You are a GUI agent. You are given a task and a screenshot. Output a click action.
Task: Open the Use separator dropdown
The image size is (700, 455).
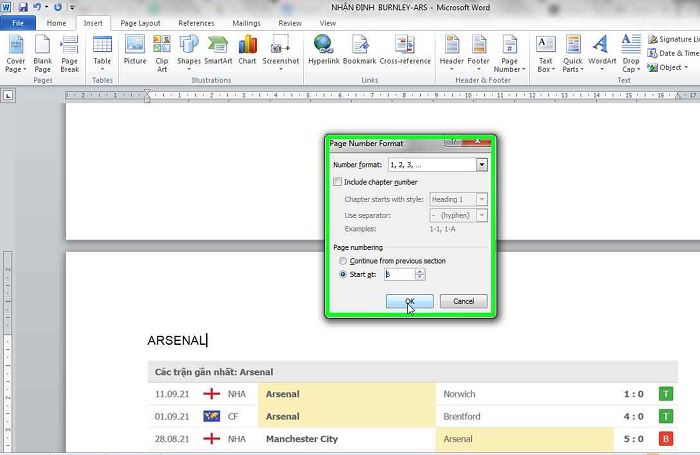pos(482,215)
